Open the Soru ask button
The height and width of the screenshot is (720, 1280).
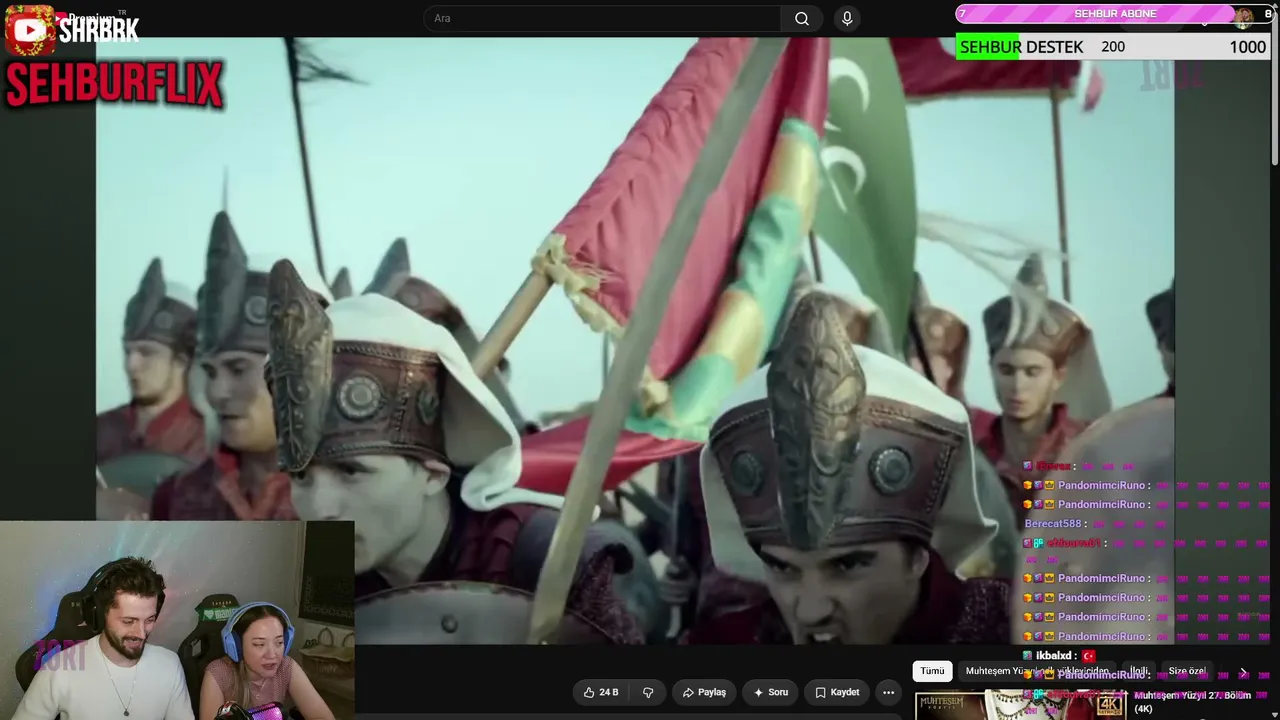click(x=770, y=692)
